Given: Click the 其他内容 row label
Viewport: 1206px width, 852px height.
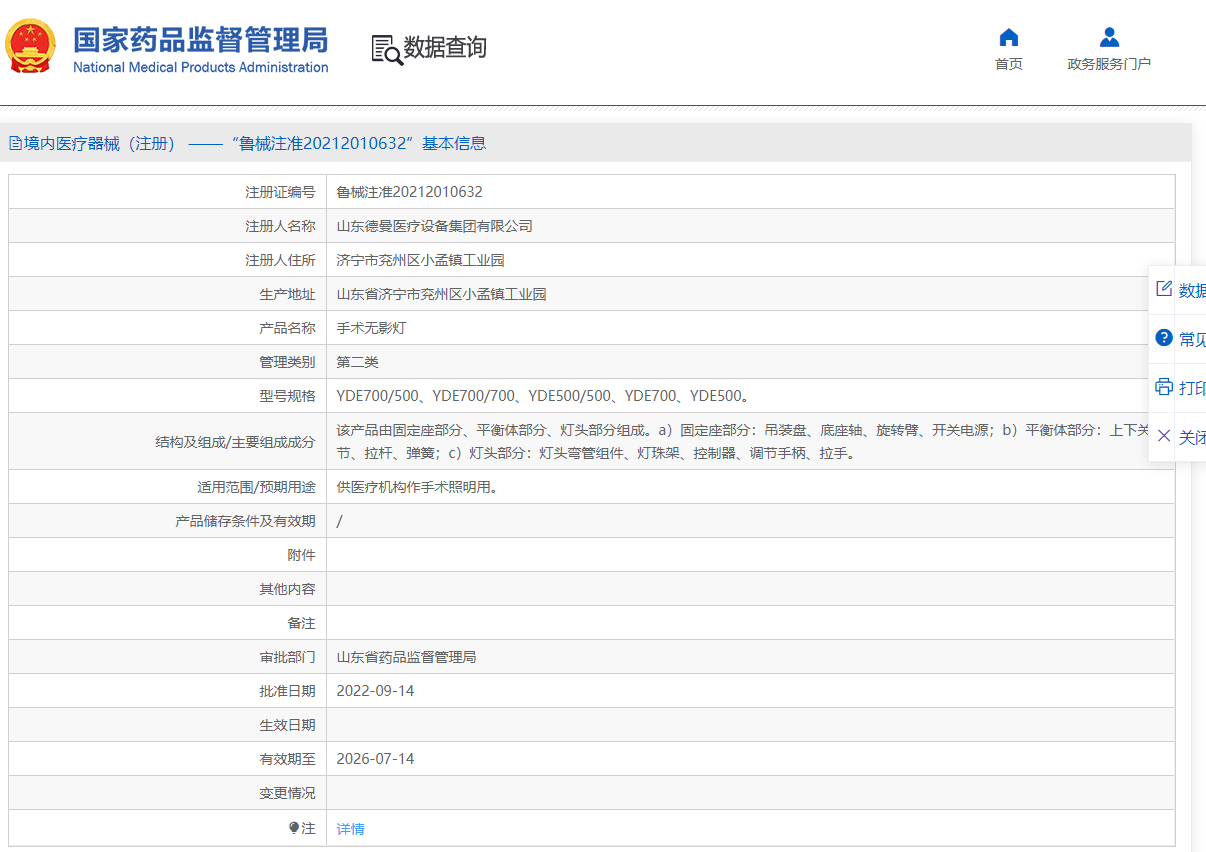Looking at the screenshot, I should click(x=287, y=589).
